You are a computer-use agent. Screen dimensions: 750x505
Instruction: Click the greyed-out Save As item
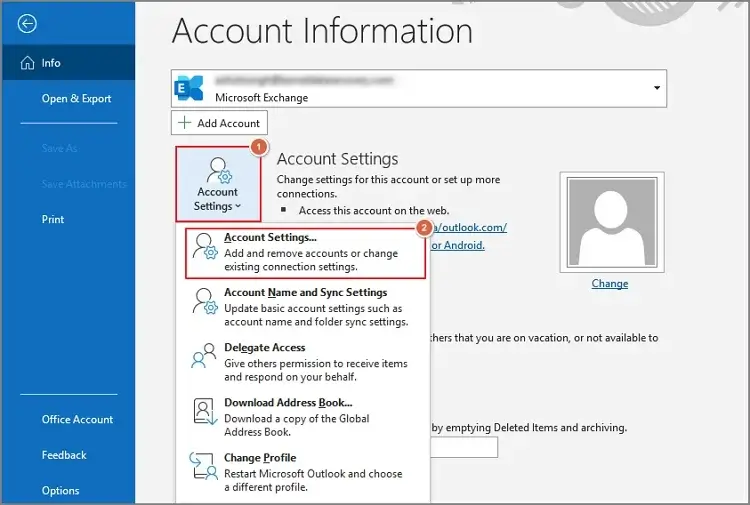tap(59, 148)
